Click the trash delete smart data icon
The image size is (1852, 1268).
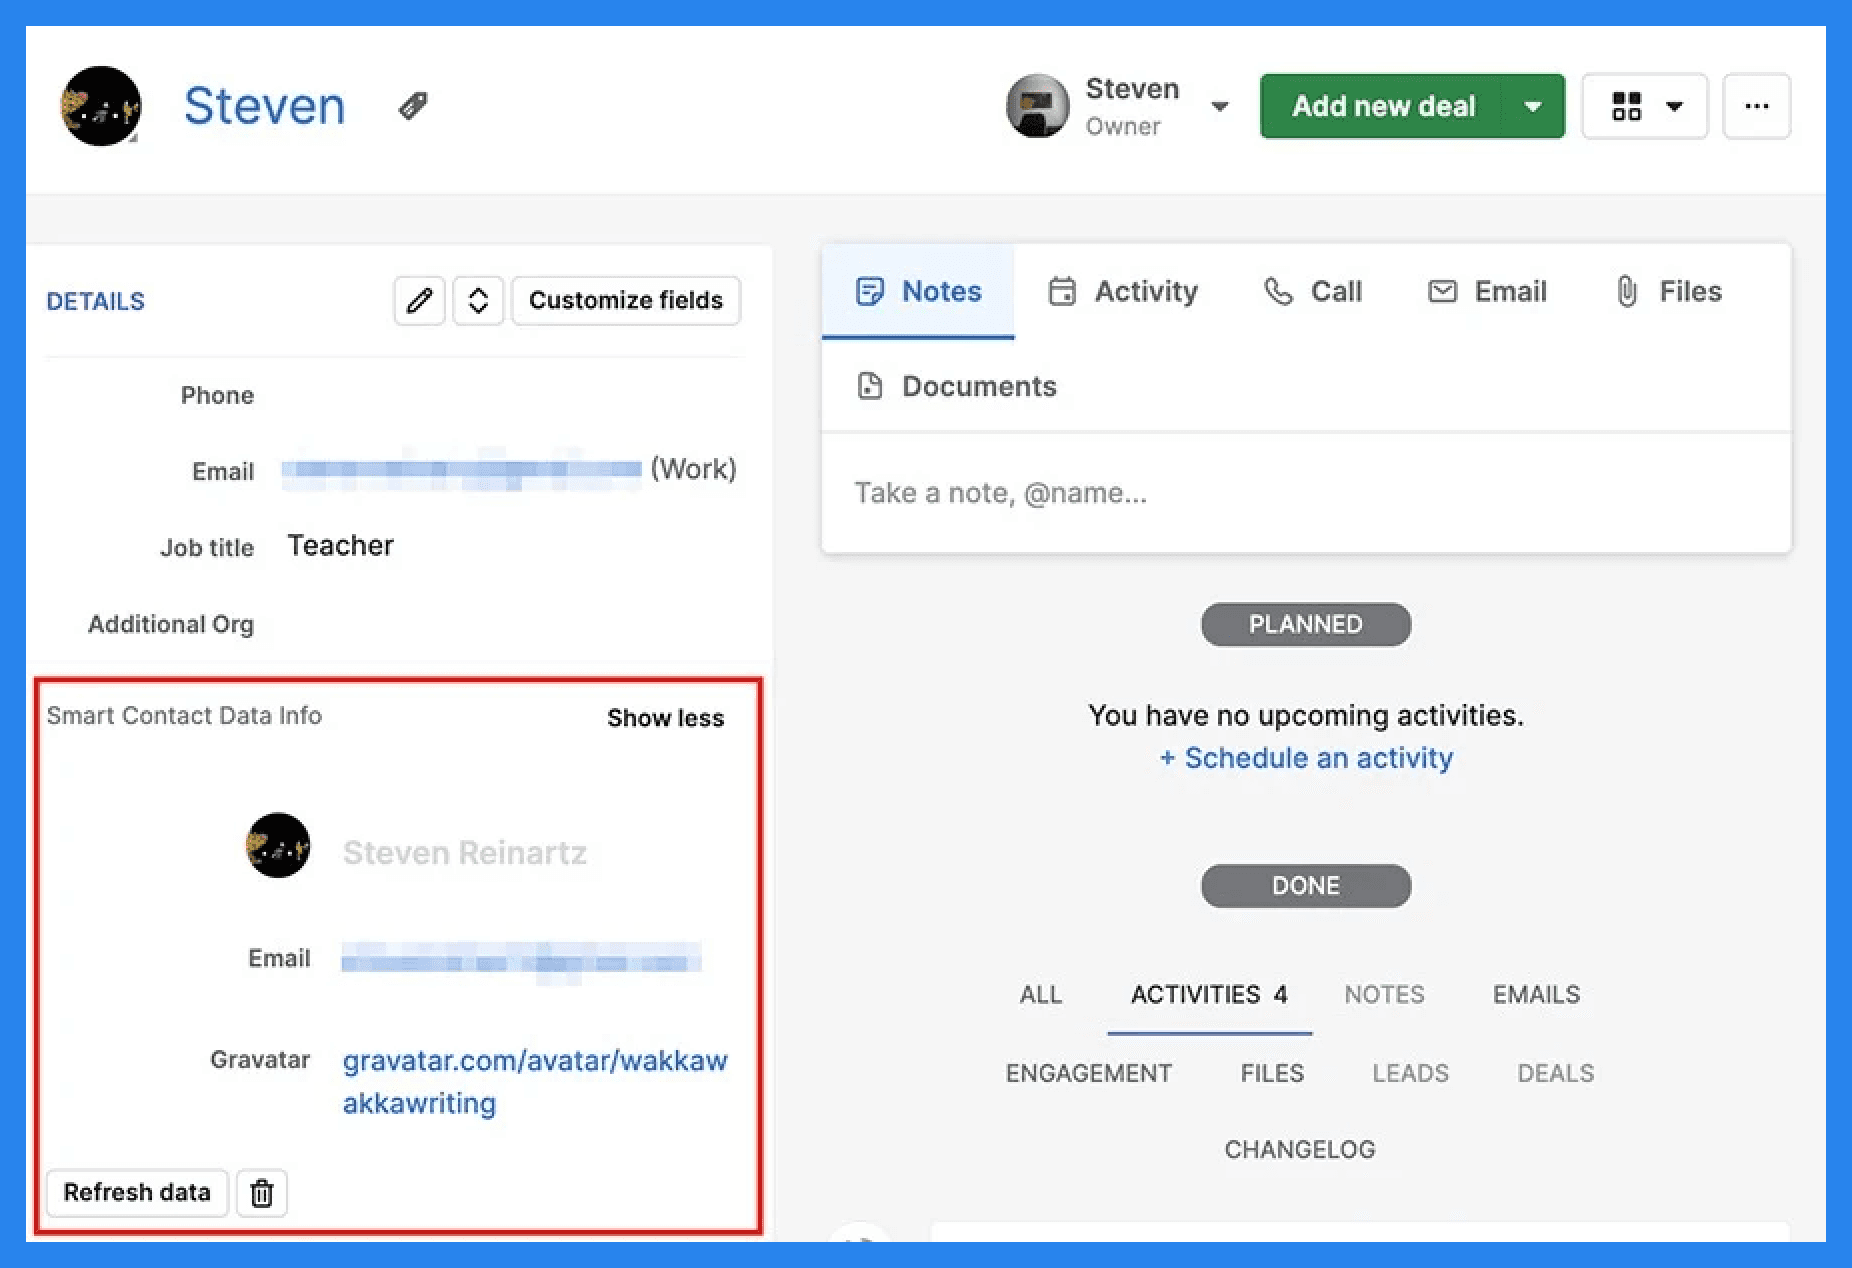pos(262,1192)
